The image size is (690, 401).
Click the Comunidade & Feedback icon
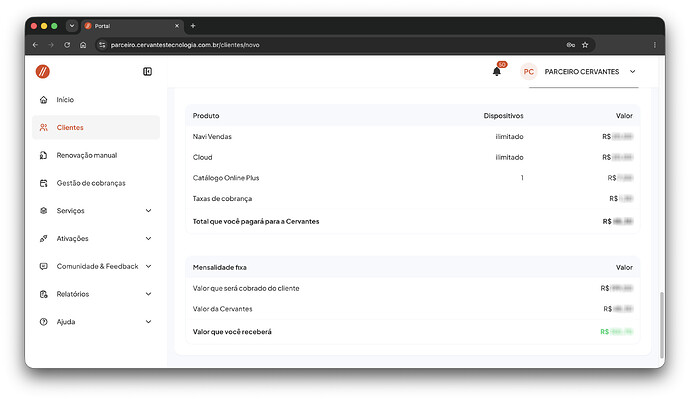[44, 266]
